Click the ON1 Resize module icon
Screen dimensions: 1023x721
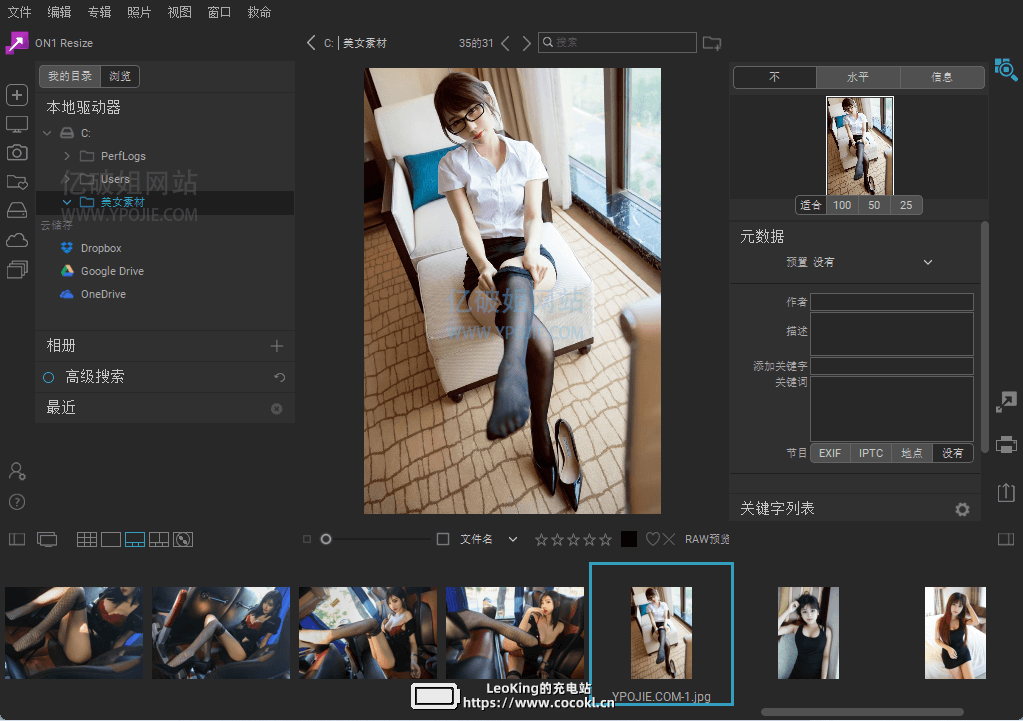click(17, 43)
